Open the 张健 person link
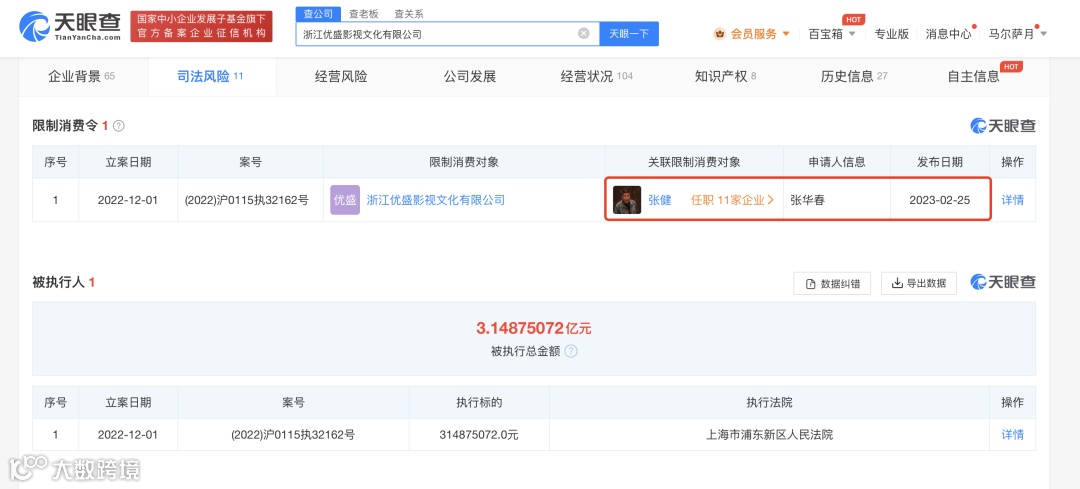The image size is (1080, 489). 659,200
